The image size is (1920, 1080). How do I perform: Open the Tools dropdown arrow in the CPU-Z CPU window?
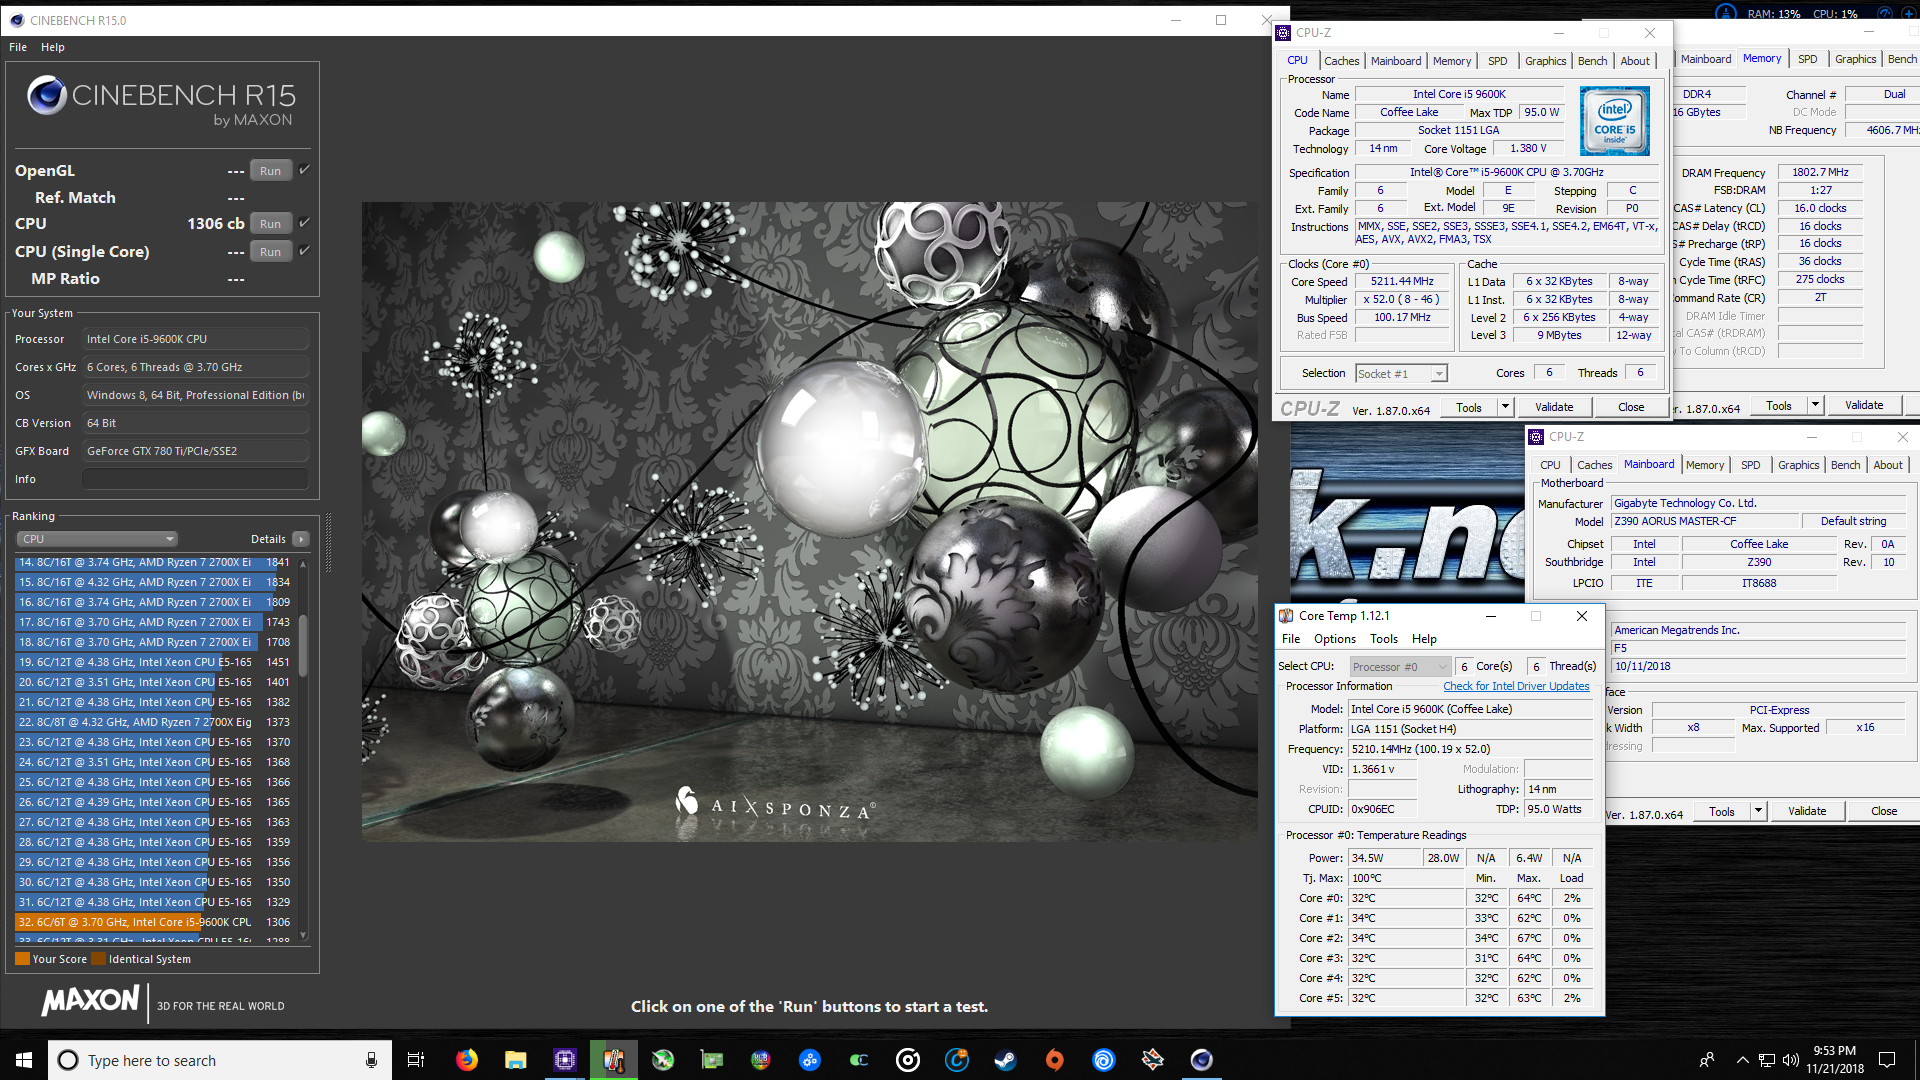point(1505,407)
